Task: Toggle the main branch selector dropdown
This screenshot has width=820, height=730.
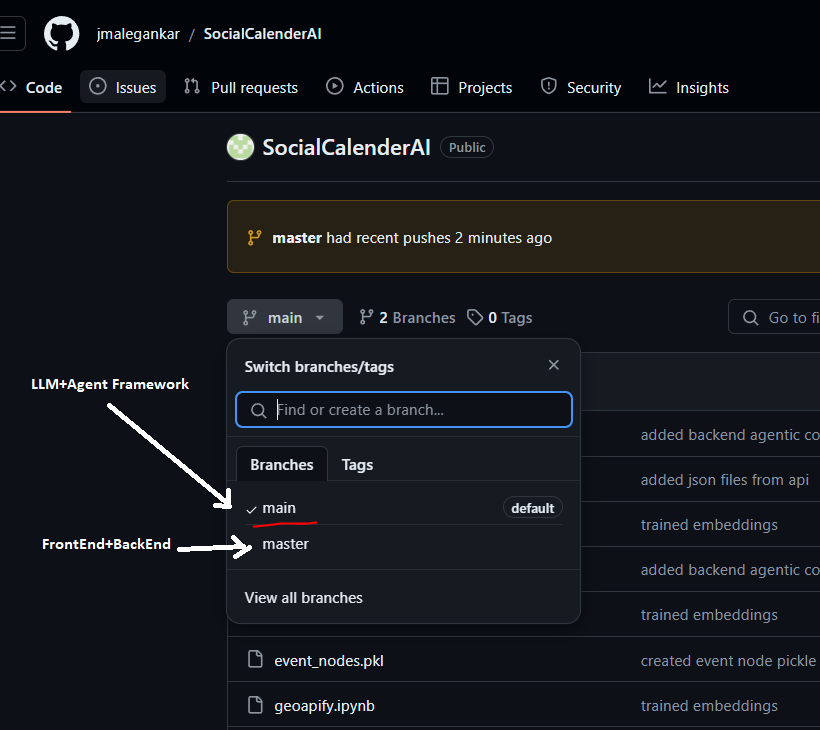Action: coord(285,317)
